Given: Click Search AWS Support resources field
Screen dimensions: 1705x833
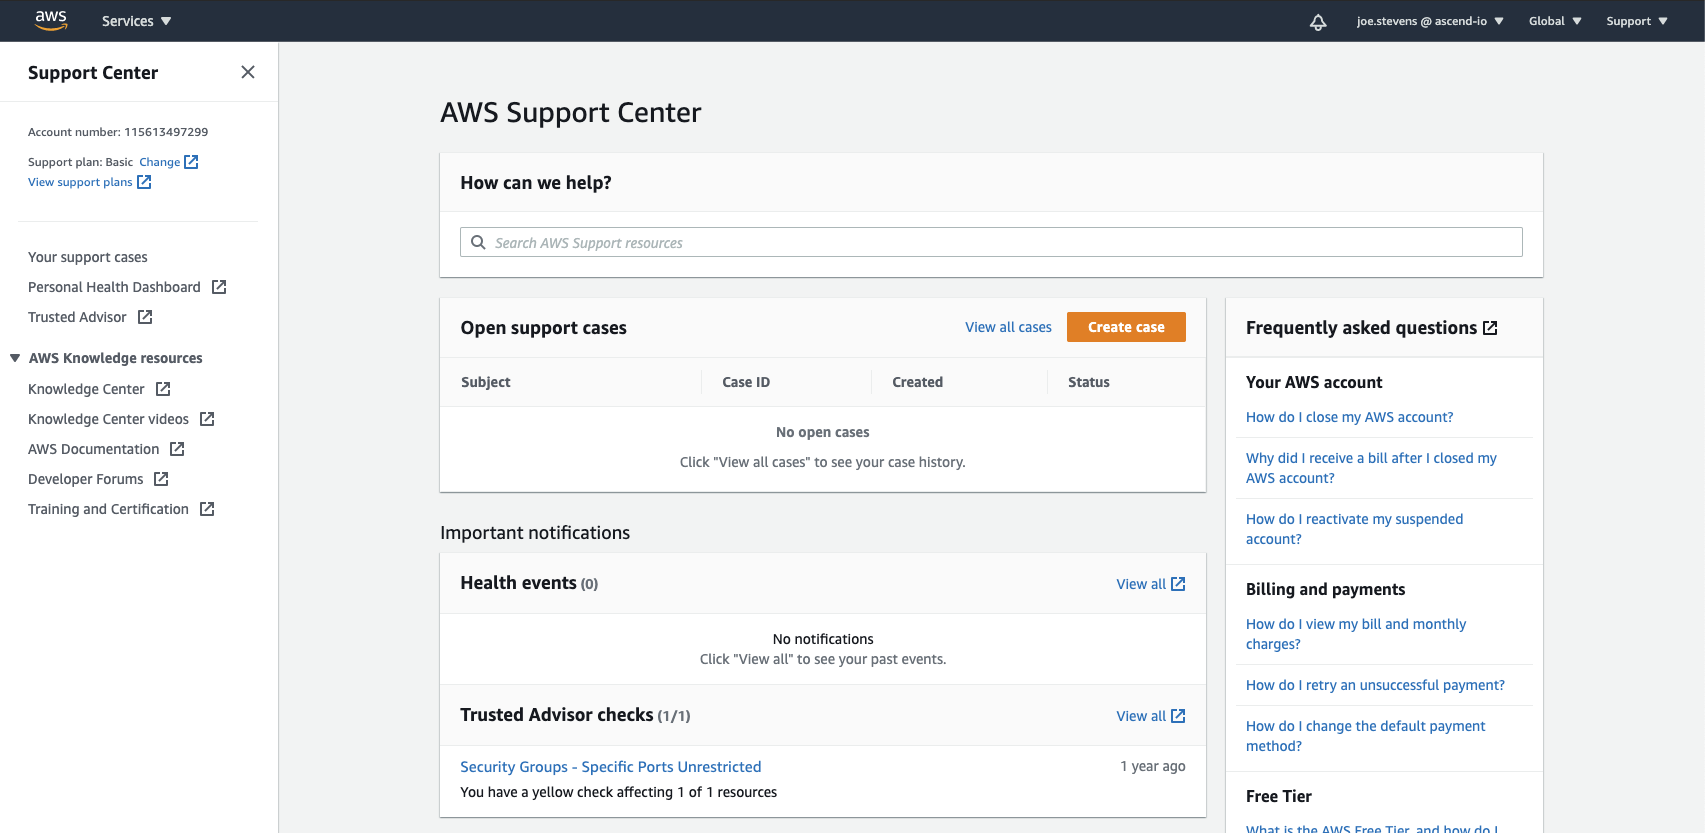Looking at the screenshot, I should [x=991, y=242].
